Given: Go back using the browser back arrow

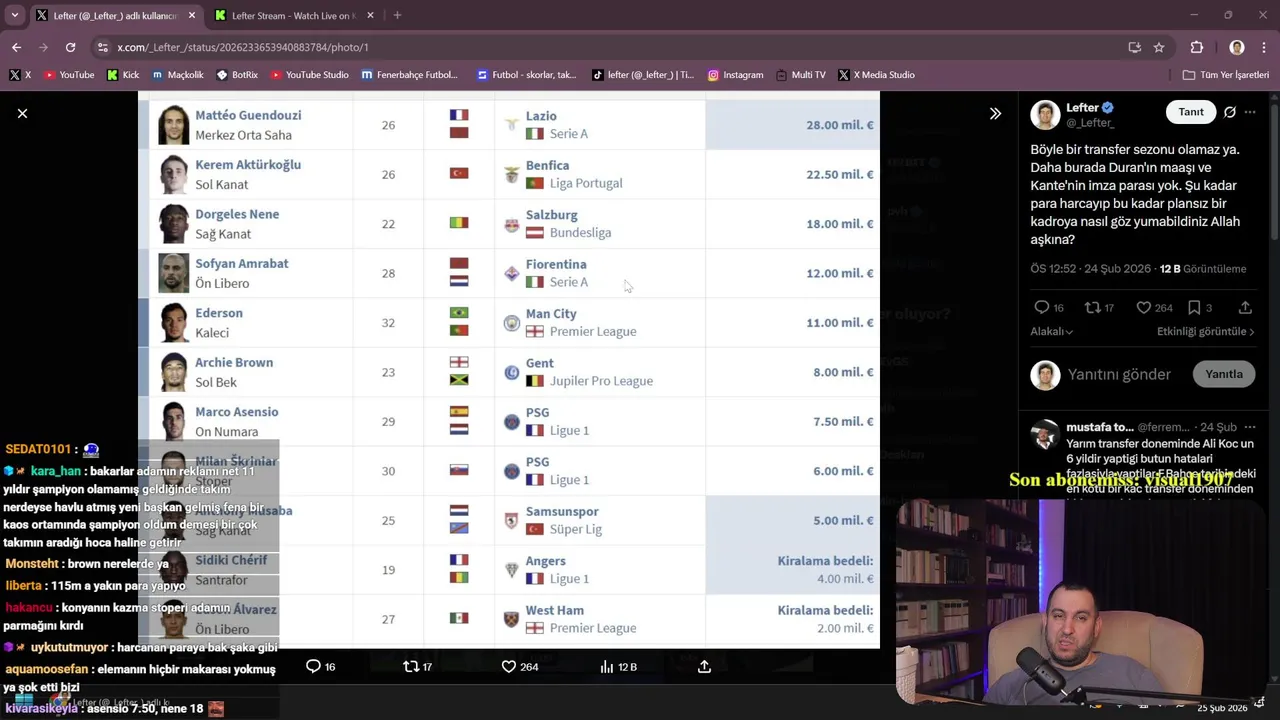Looking at the screenshot, I should (x=16, y=47).
